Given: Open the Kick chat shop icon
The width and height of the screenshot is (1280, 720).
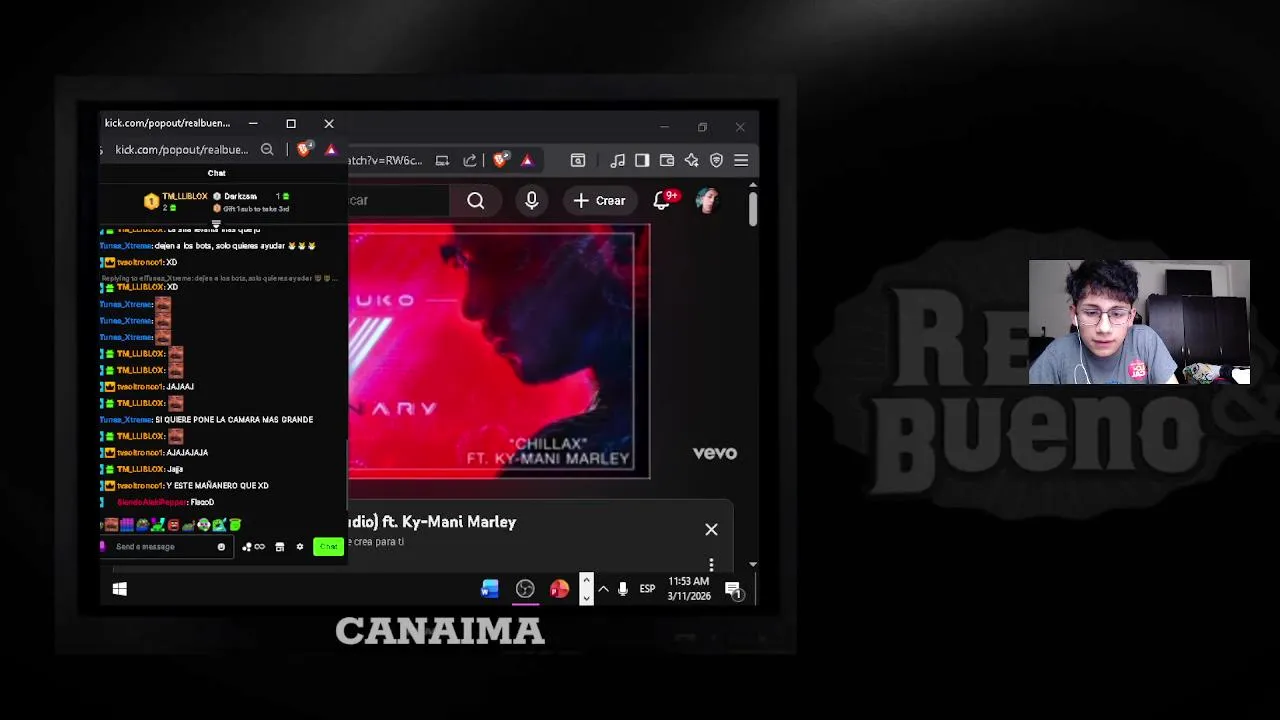Looking at the screenshot, I should point(280,547).
